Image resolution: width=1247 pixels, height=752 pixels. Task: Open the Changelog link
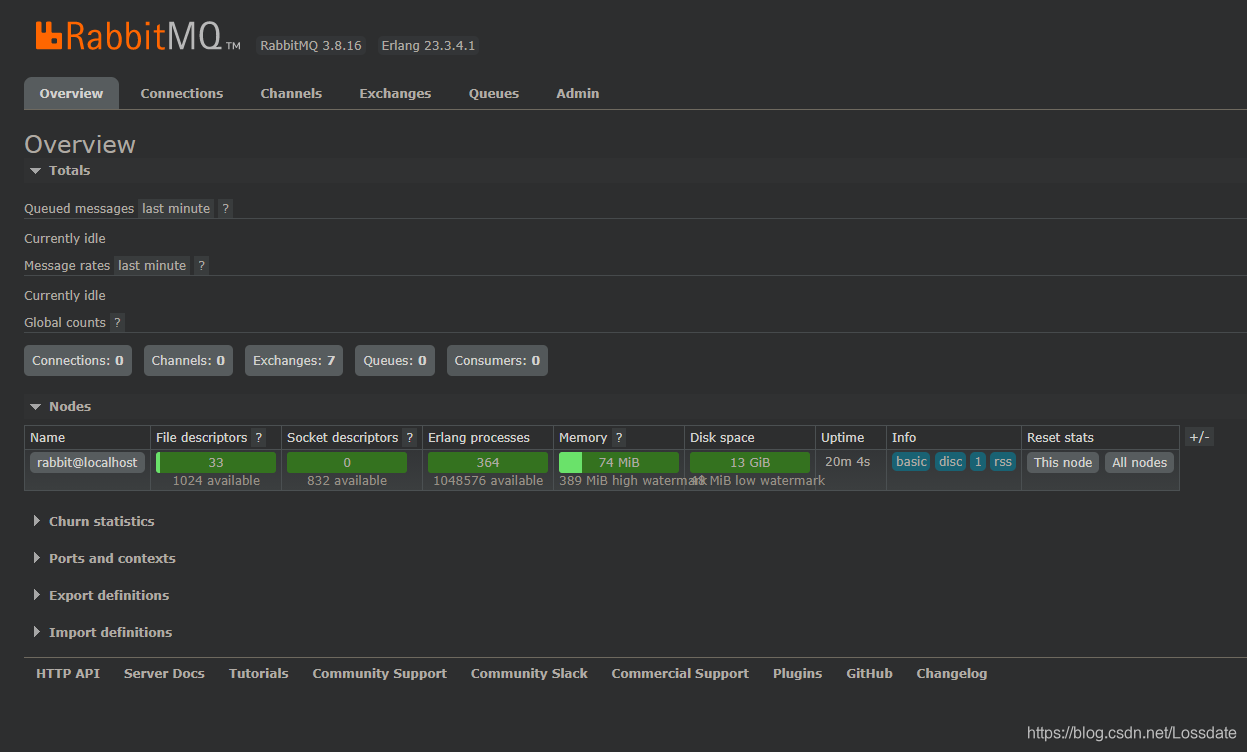(x=952, y=674)
